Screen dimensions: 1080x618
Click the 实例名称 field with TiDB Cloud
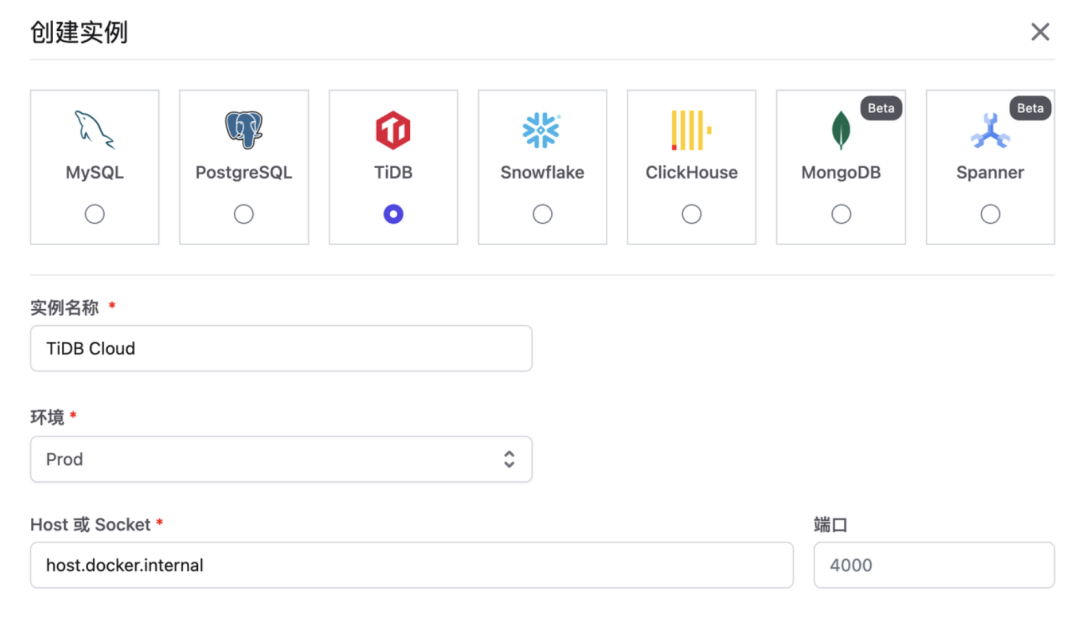point(281,349)
